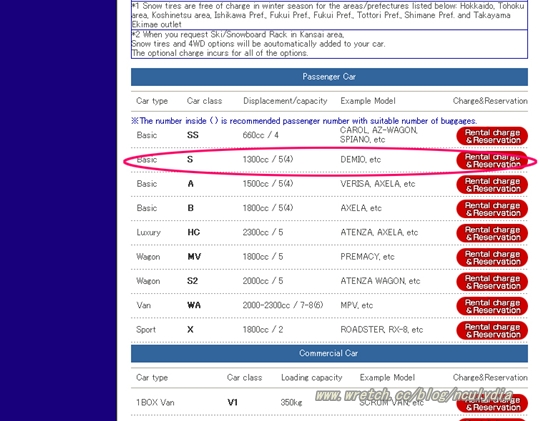540x421 pixels.
Task: Click 'Van' car type cell
Action: (144, 305)
